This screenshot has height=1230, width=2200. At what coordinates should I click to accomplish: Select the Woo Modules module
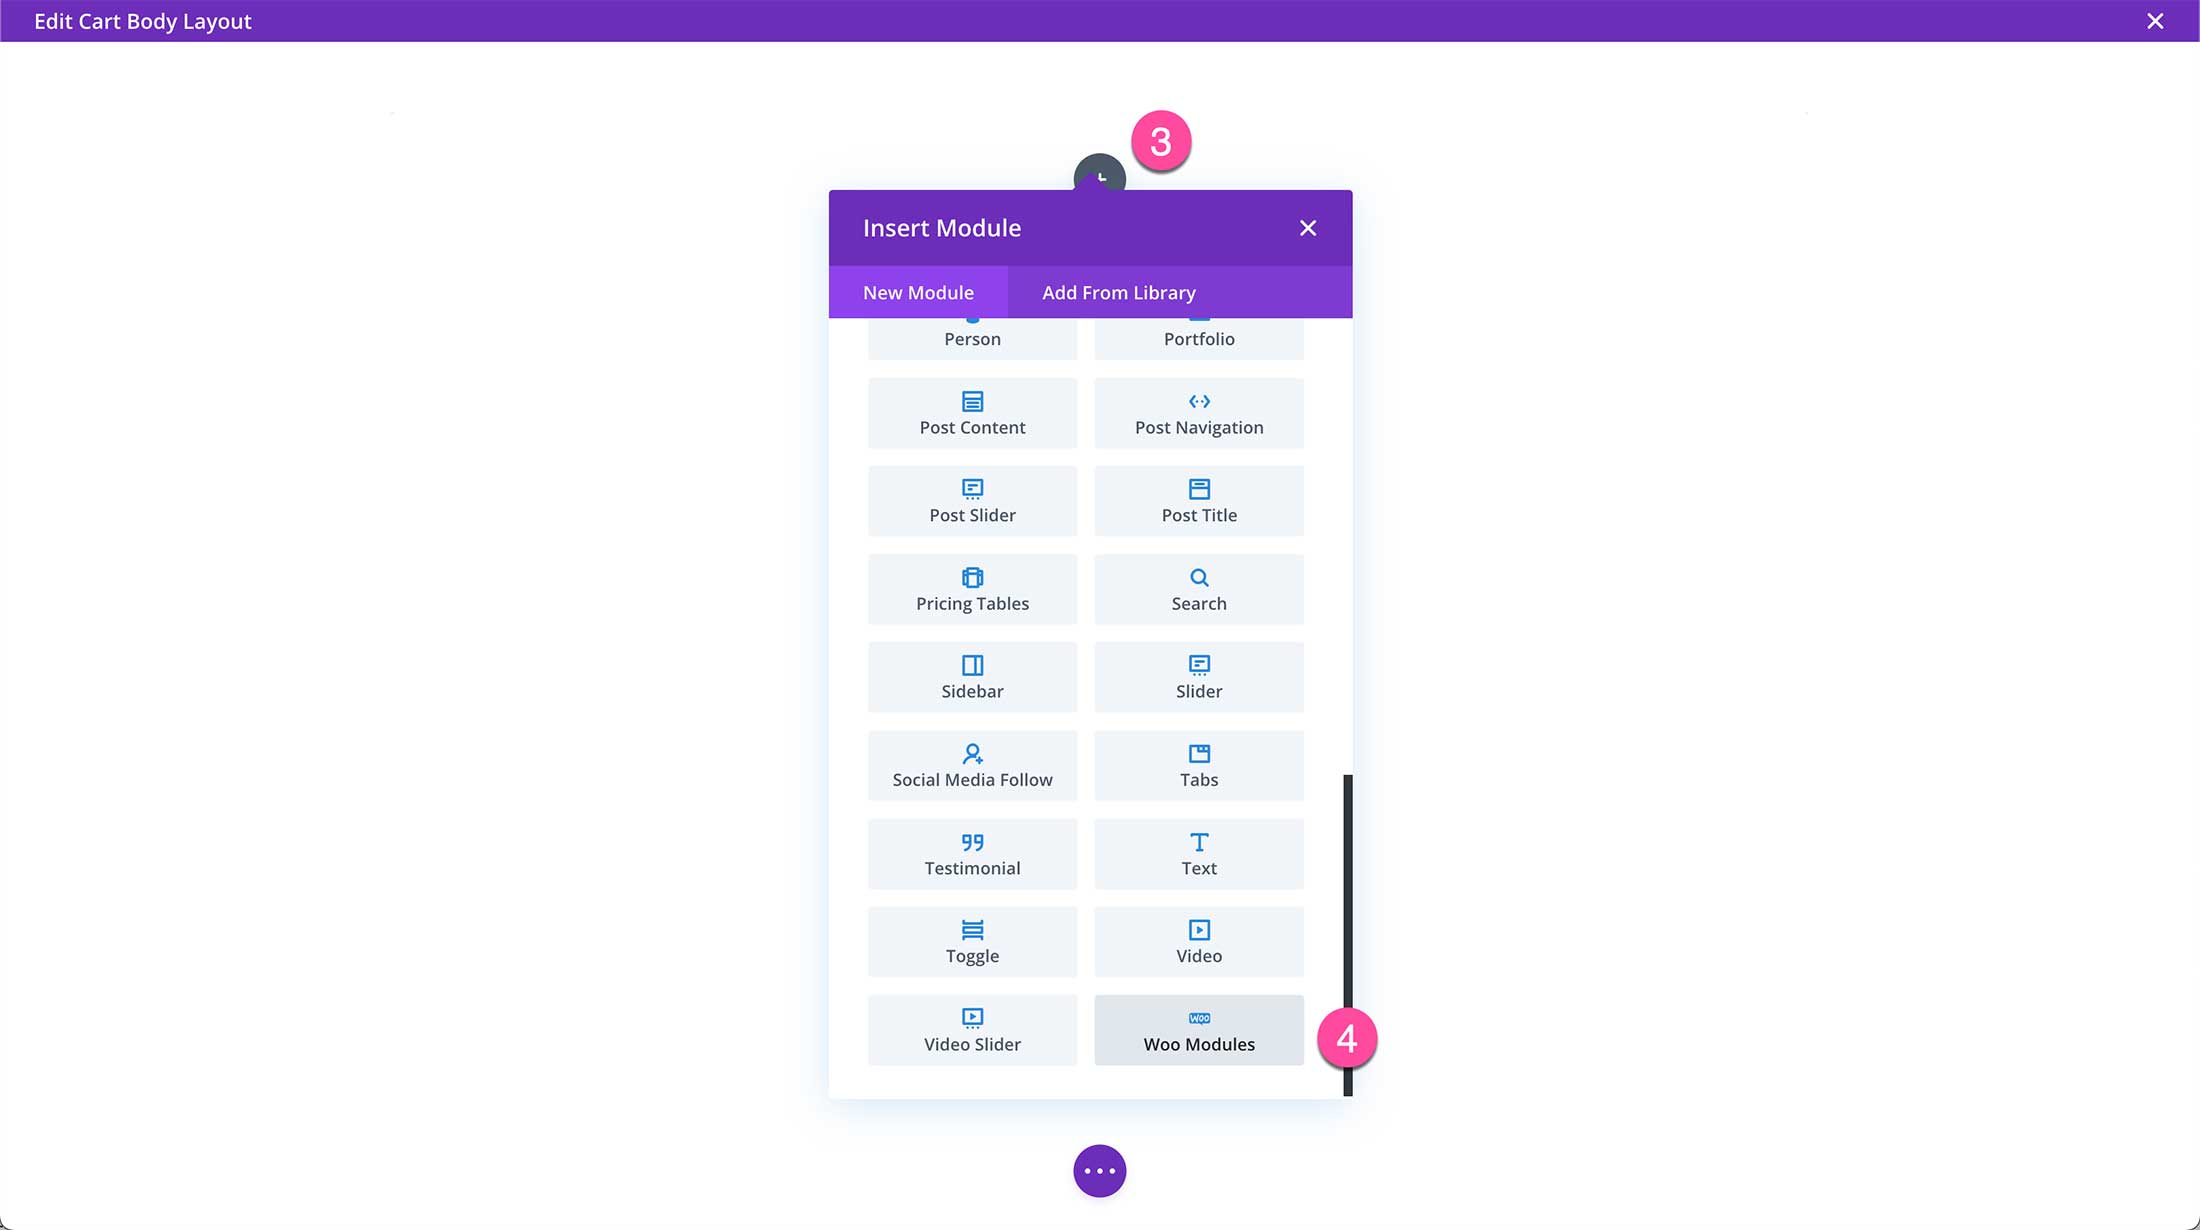[x=1198, y=1031]
